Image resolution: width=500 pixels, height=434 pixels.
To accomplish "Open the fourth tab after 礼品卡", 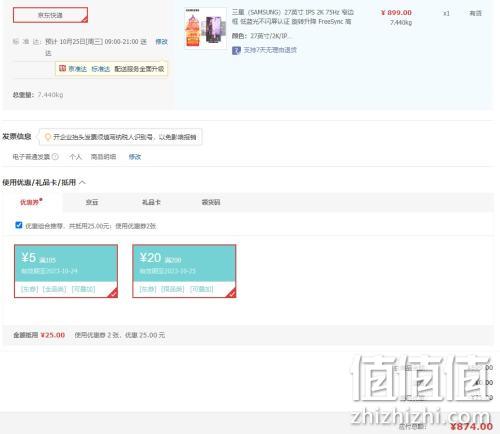I will click(x=211, y=202).
